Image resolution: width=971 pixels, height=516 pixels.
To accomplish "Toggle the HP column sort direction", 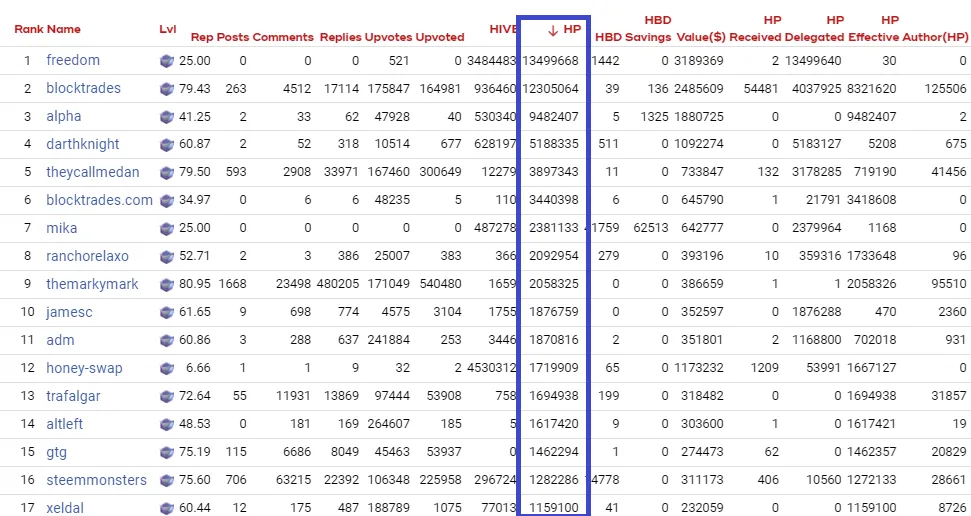I will (564, 30).
